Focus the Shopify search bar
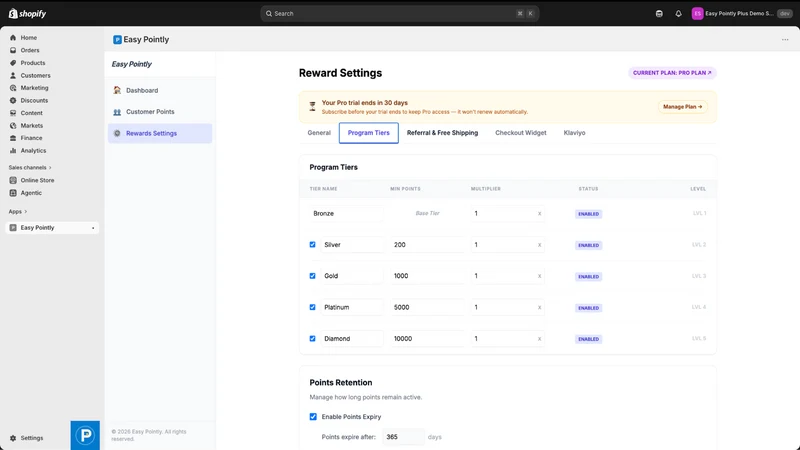 [399, 14]
